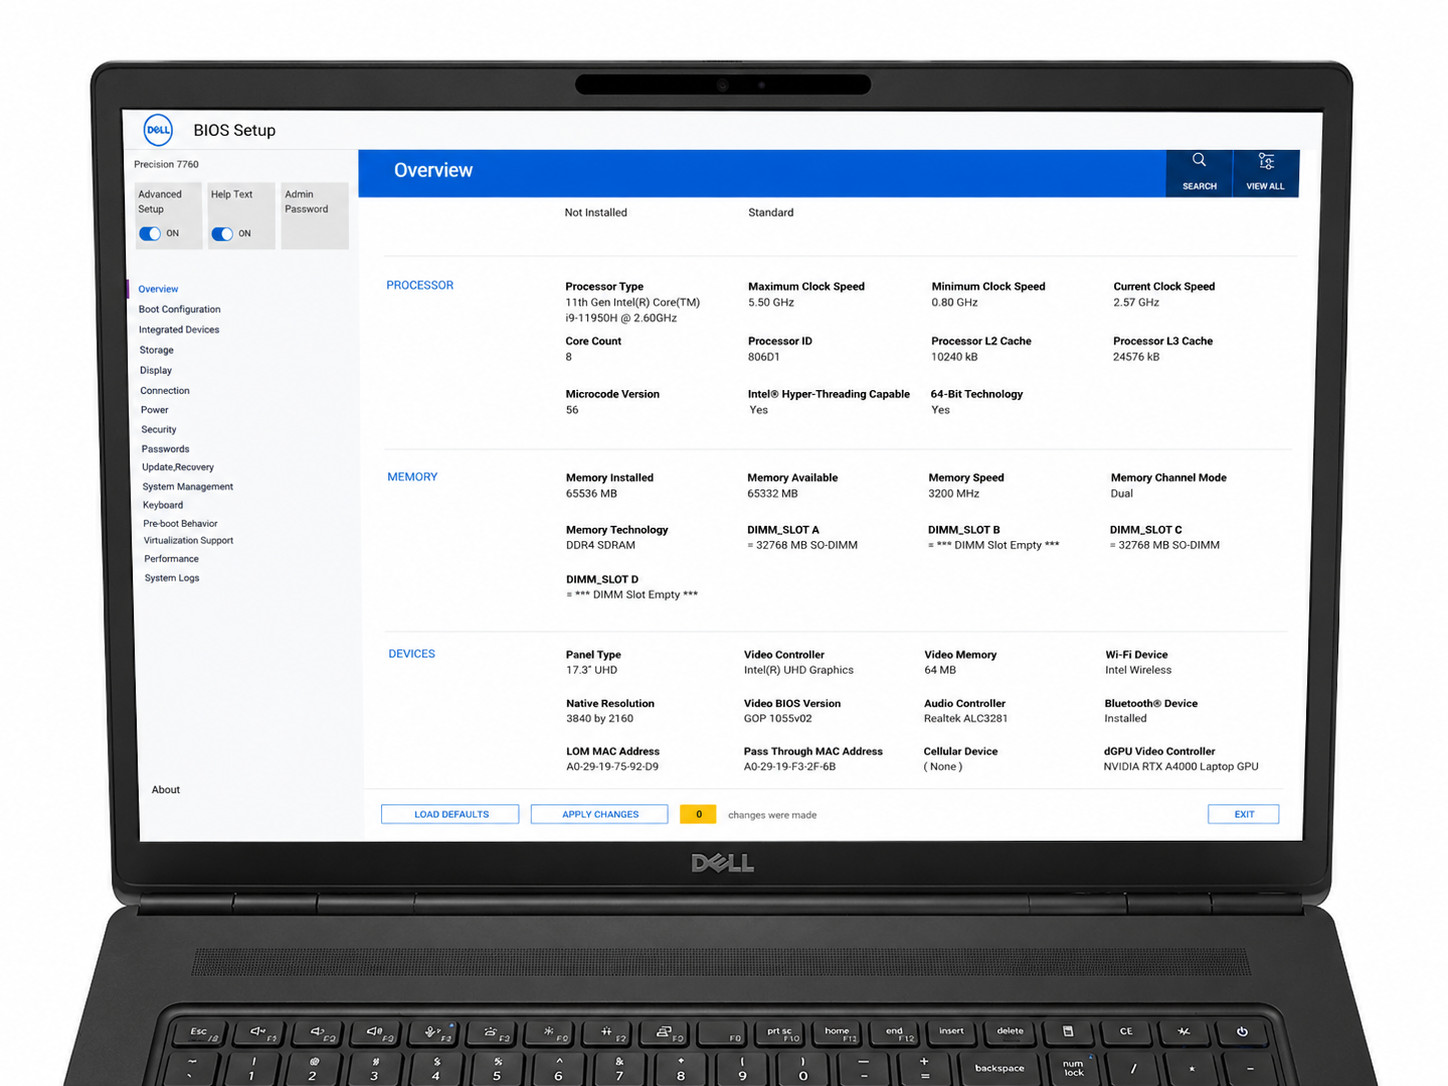This screenshot has width=1448, height=1086.
Task: Click Video BIOS Version value GOP 1055v02
Action: pos(778,719)
